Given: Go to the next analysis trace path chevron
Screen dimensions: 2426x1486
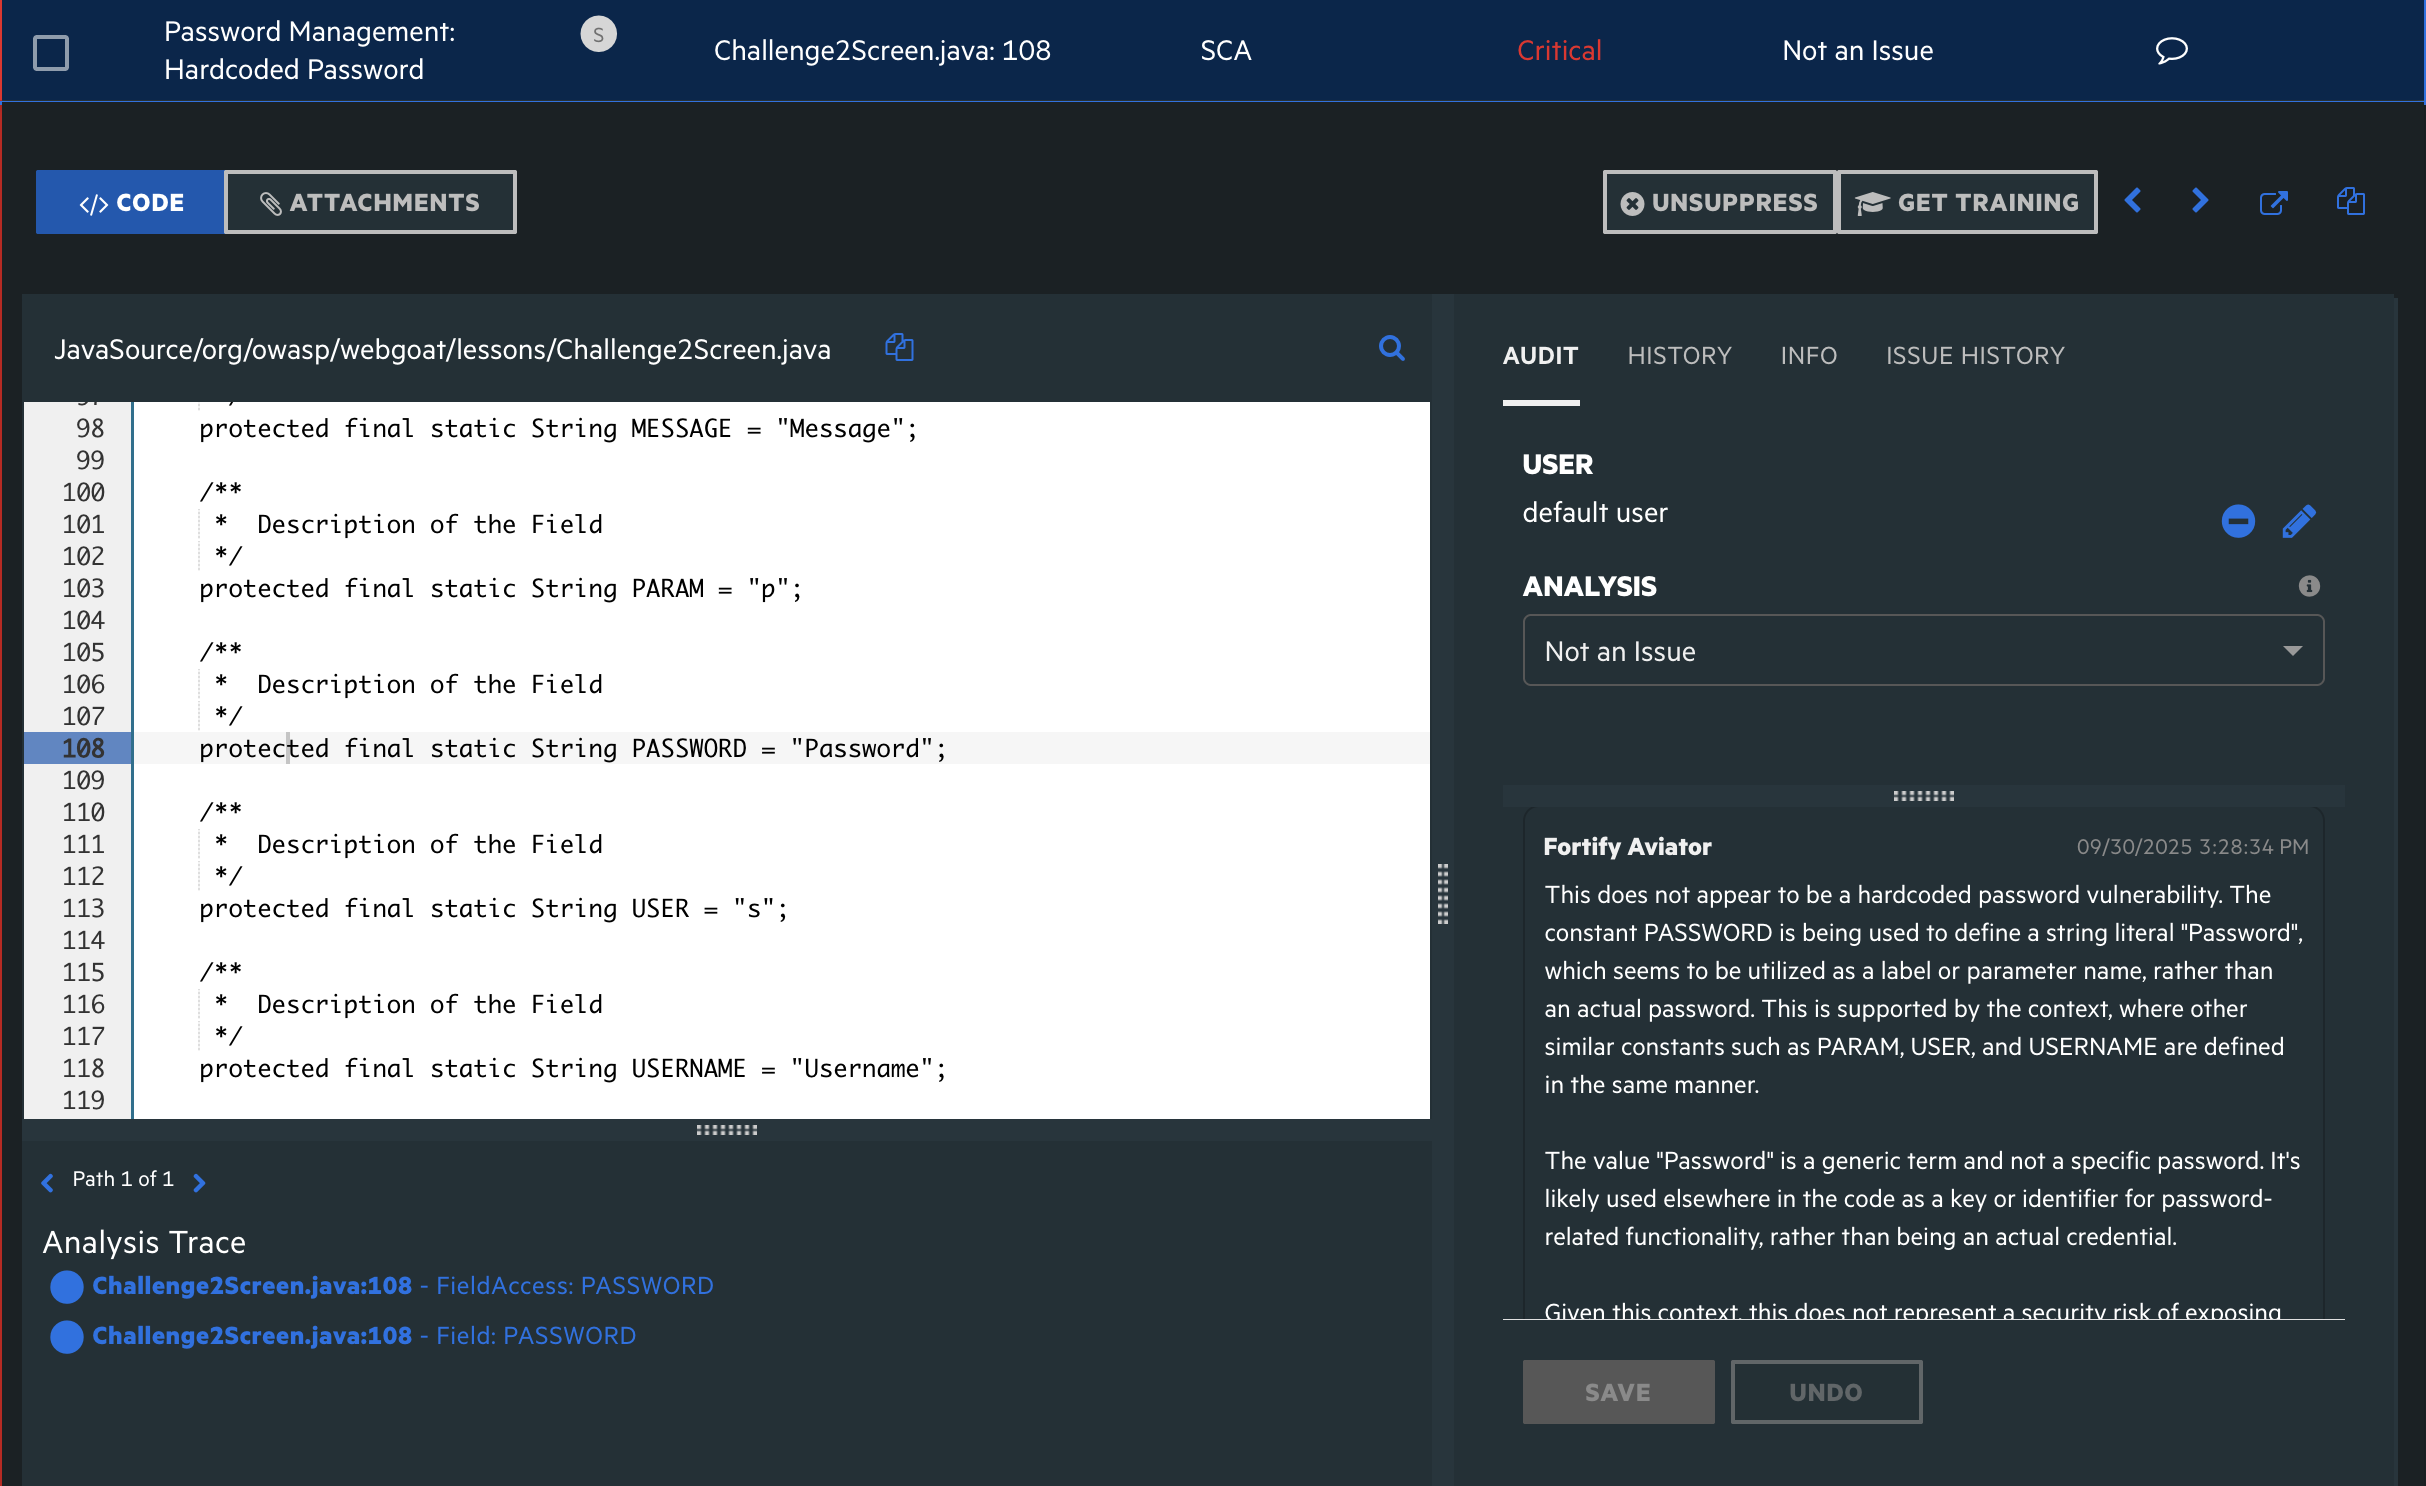Looking at the screenshot, I should coord(199,1183).
